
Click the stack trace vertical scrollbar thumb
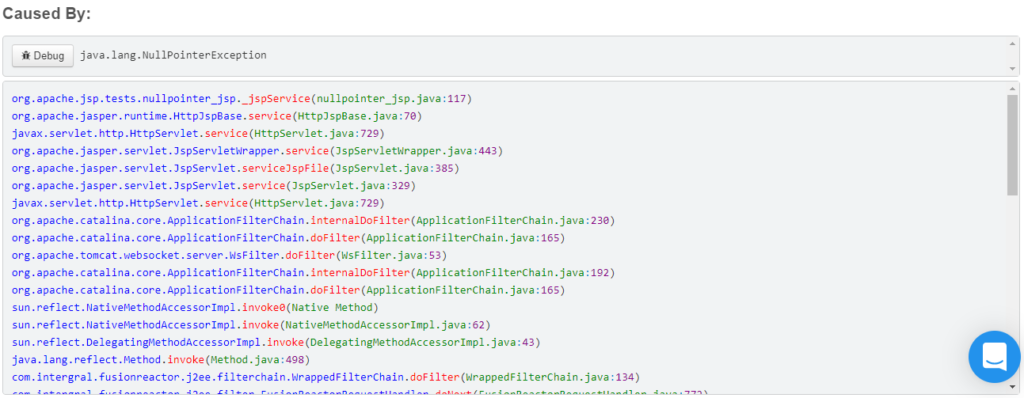[1012, 144]
